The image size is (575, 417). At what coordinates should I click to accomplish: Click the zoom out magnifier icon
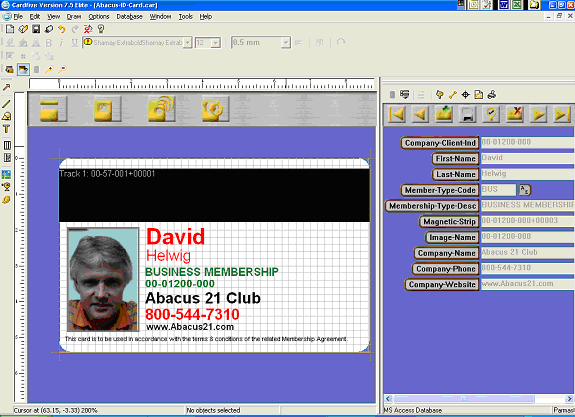(x=63, y=69)
